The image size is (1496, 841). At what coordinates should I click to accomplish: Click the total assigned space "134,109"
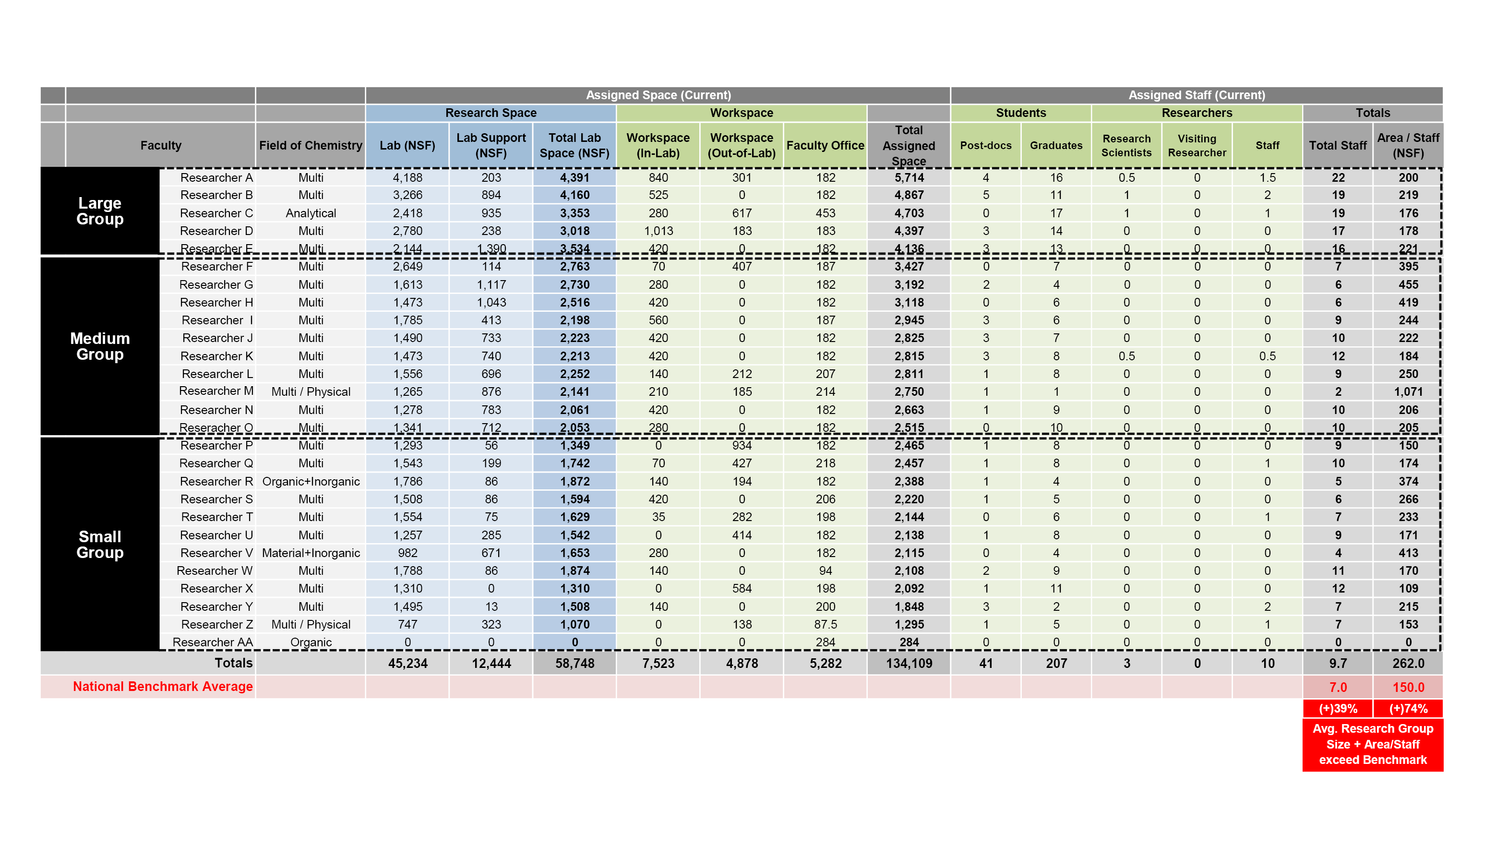[909, 663]
